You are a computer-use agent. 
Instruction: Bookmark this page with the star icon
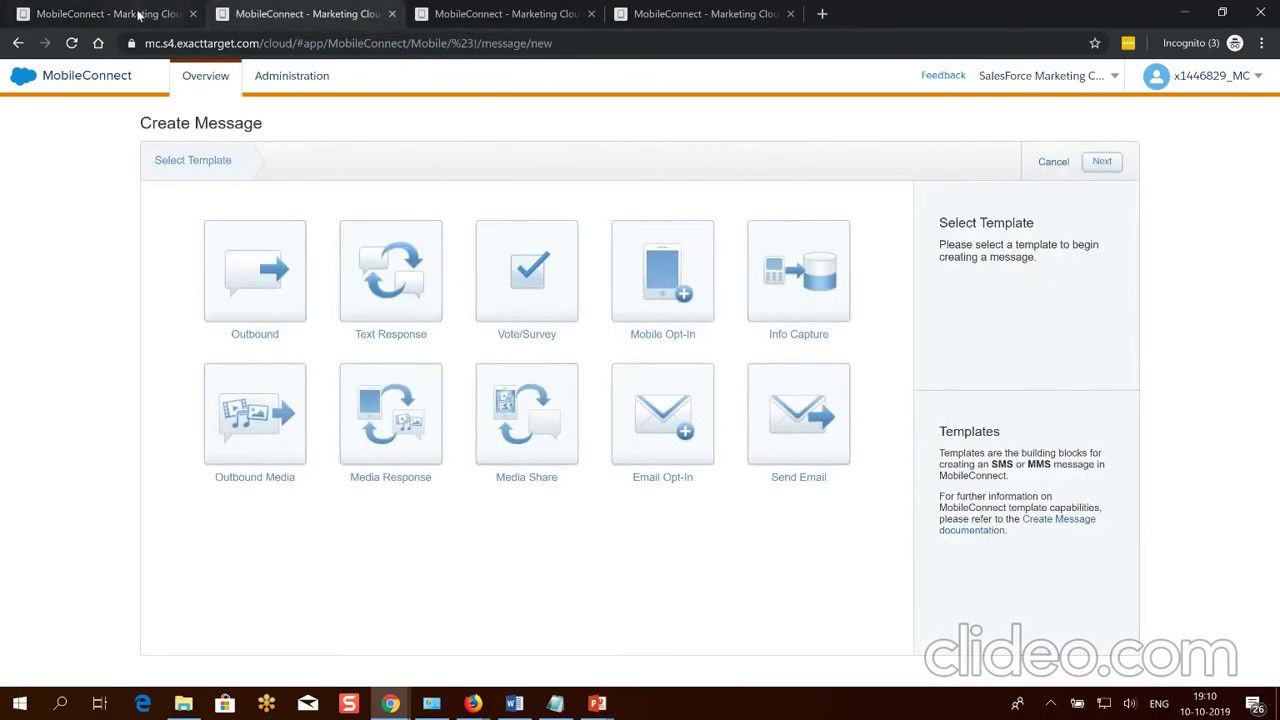tap(1095, 43)
